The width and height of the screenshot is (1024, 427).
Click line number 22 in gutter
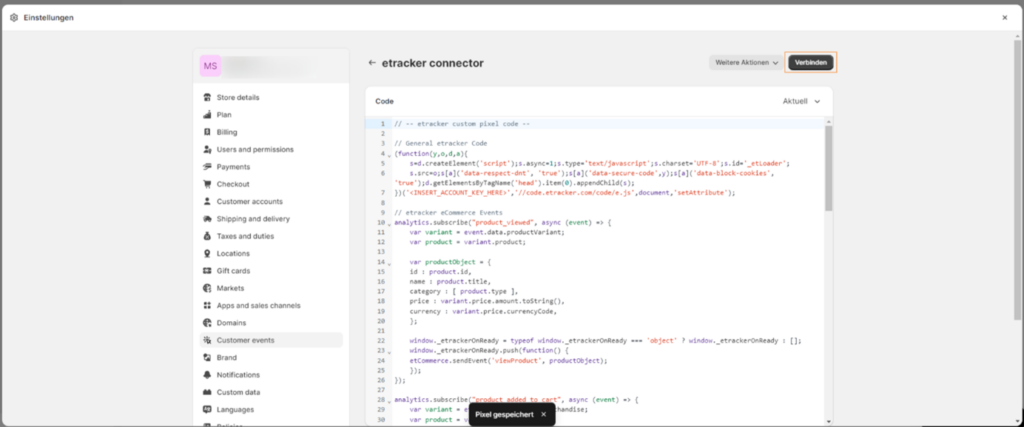tap(381, 340)
